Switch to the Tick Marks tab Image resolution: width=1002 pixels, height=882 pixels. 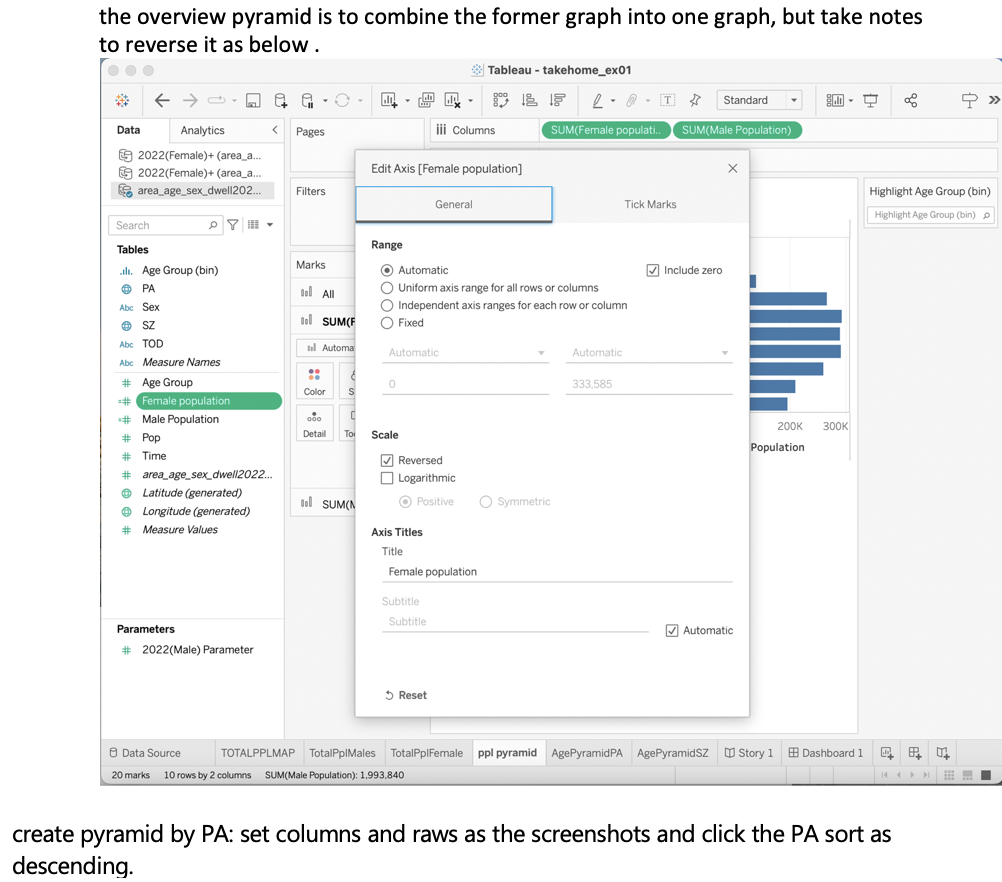point(650,204)
